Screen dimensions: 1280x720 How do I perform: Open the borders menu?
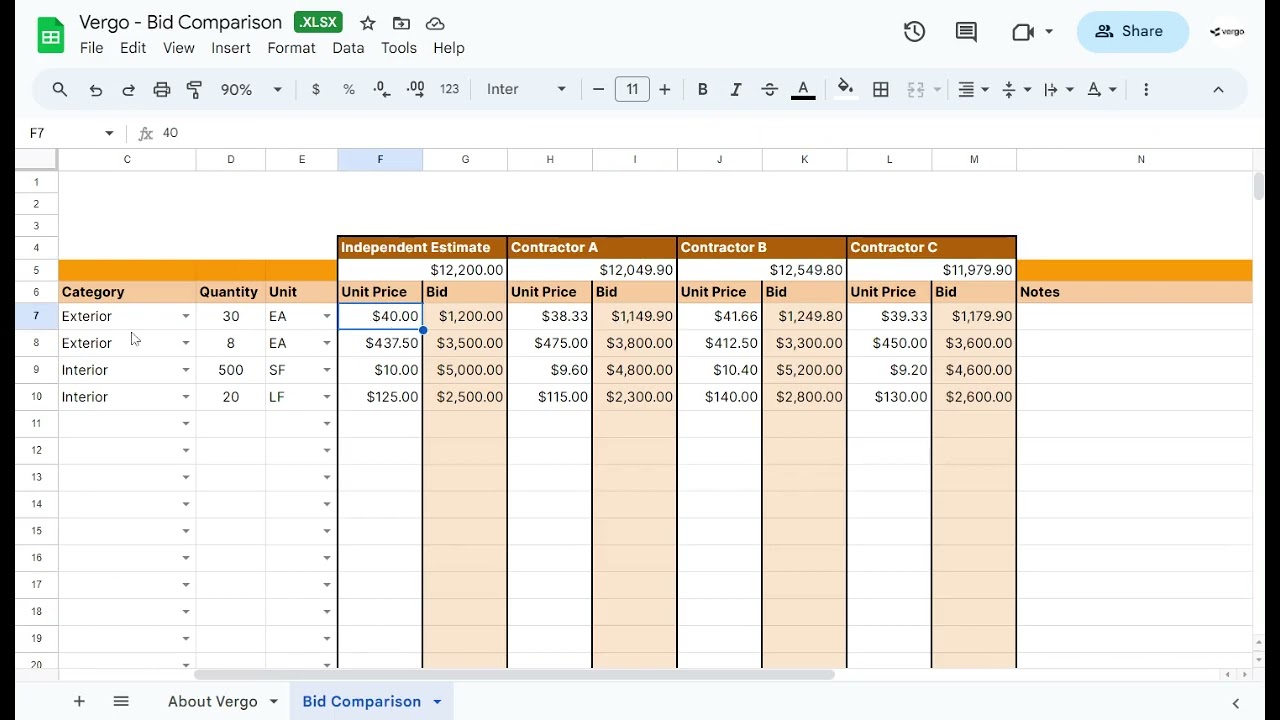[x=881, y=90]
